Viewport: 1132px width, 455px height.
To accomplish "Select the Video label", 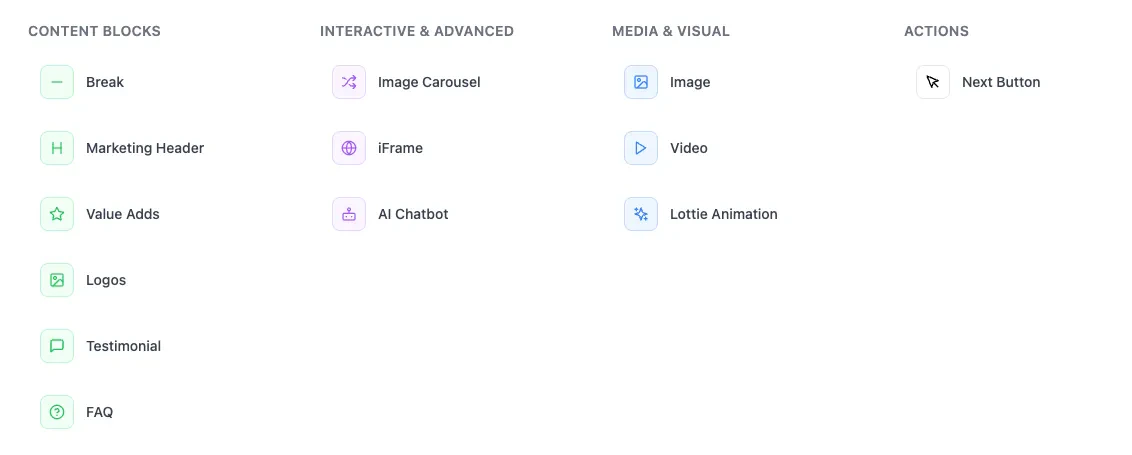I will 689,148.
